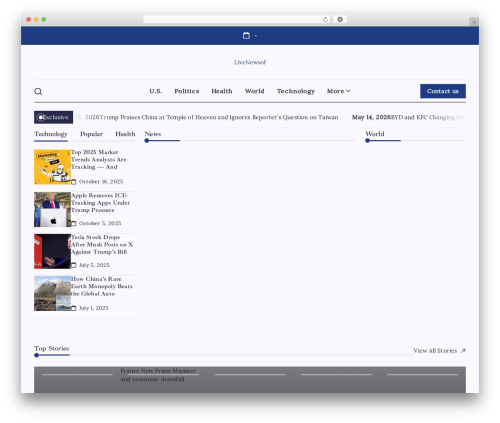Select the Technology sidebar tab
Screen dimensions: 500x423
coord(51,134)
